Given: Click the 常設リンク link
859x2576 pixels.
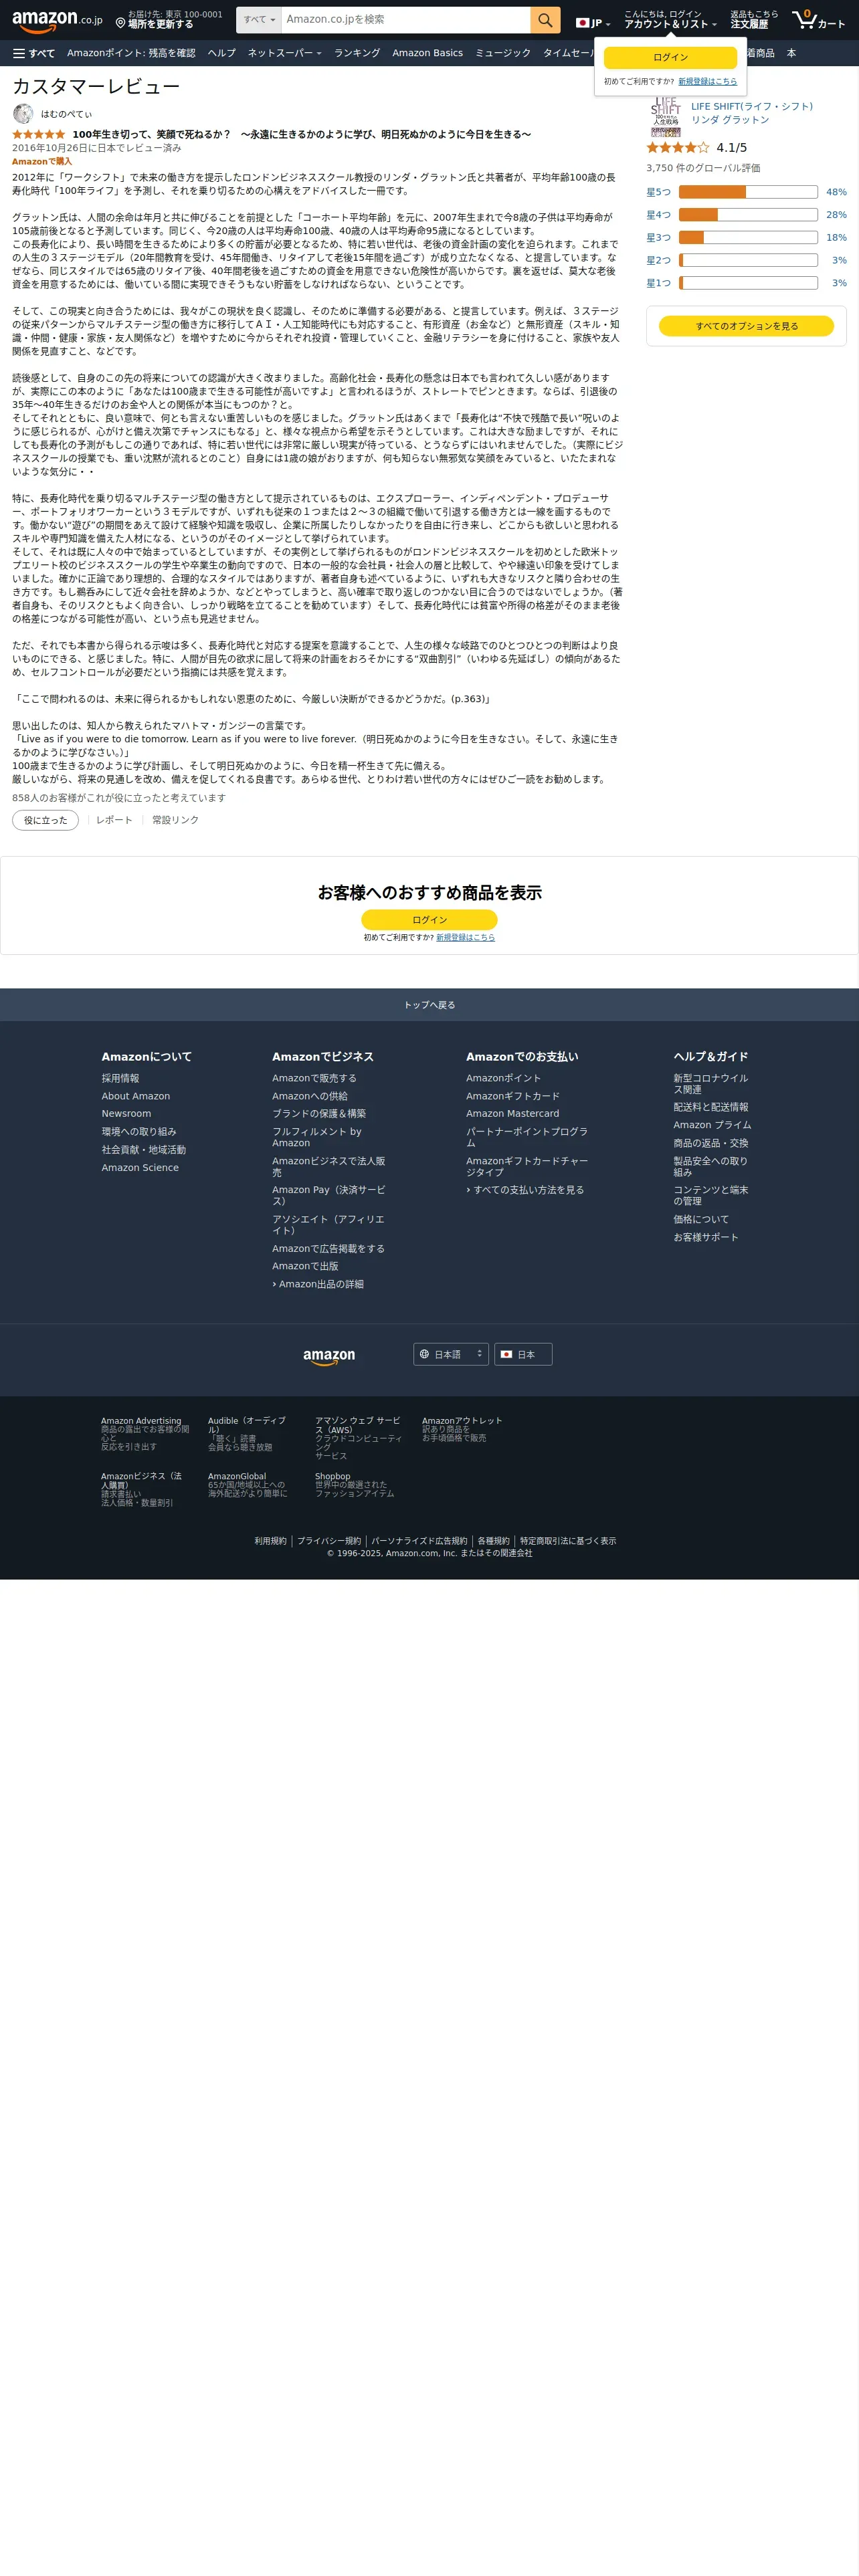Looking at the screenshot, I should [x=175, y=820].
